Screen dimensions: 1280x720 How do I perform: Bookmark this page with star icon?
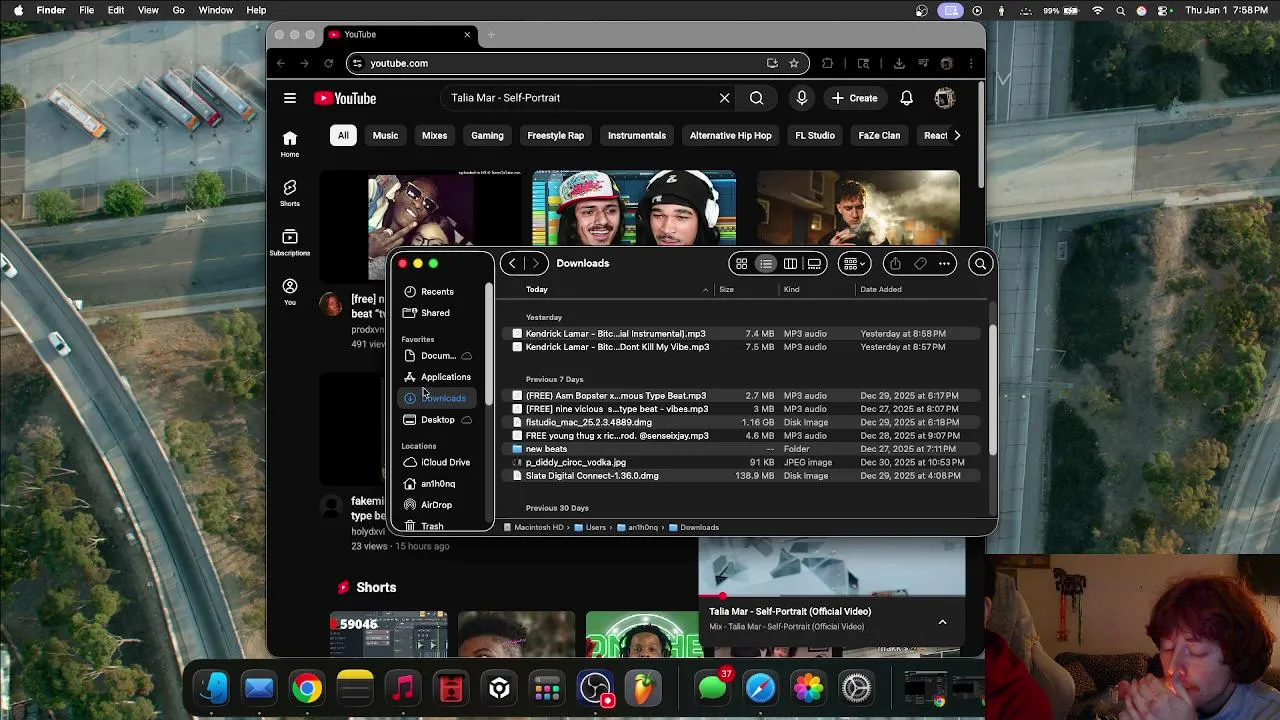pos(794,63)
